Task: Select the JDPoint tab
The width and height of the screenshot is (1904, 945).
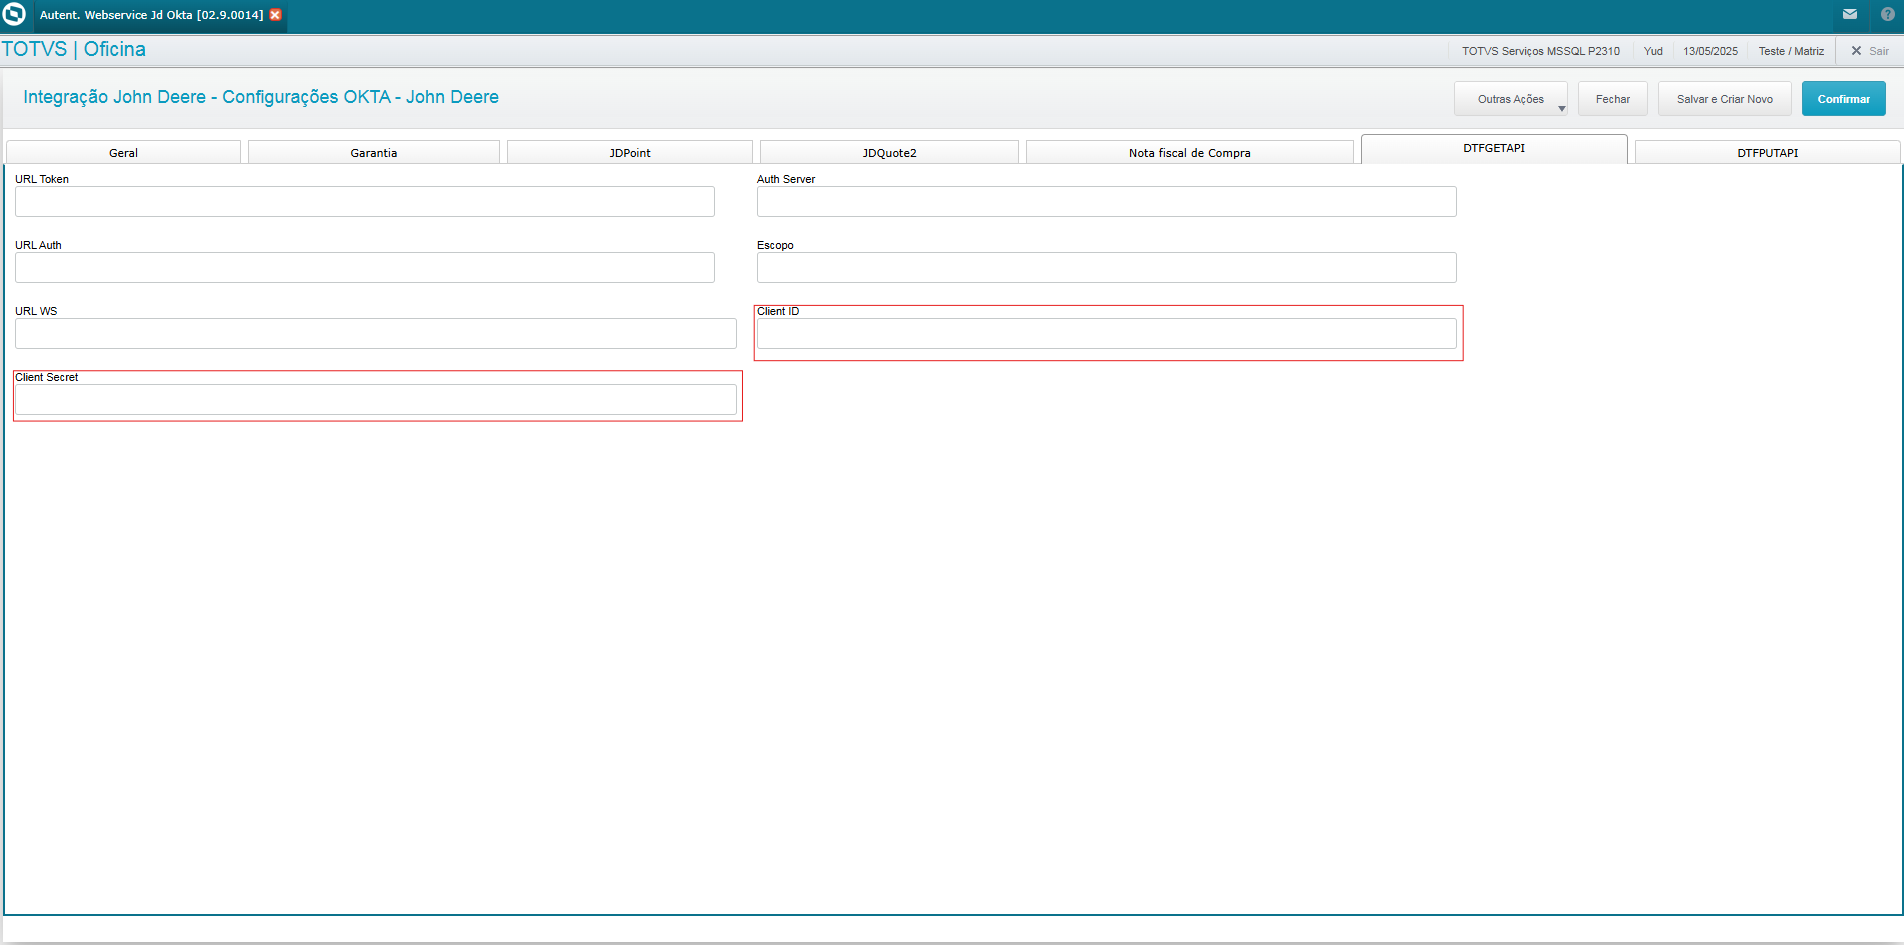Action: pos(630,153)
